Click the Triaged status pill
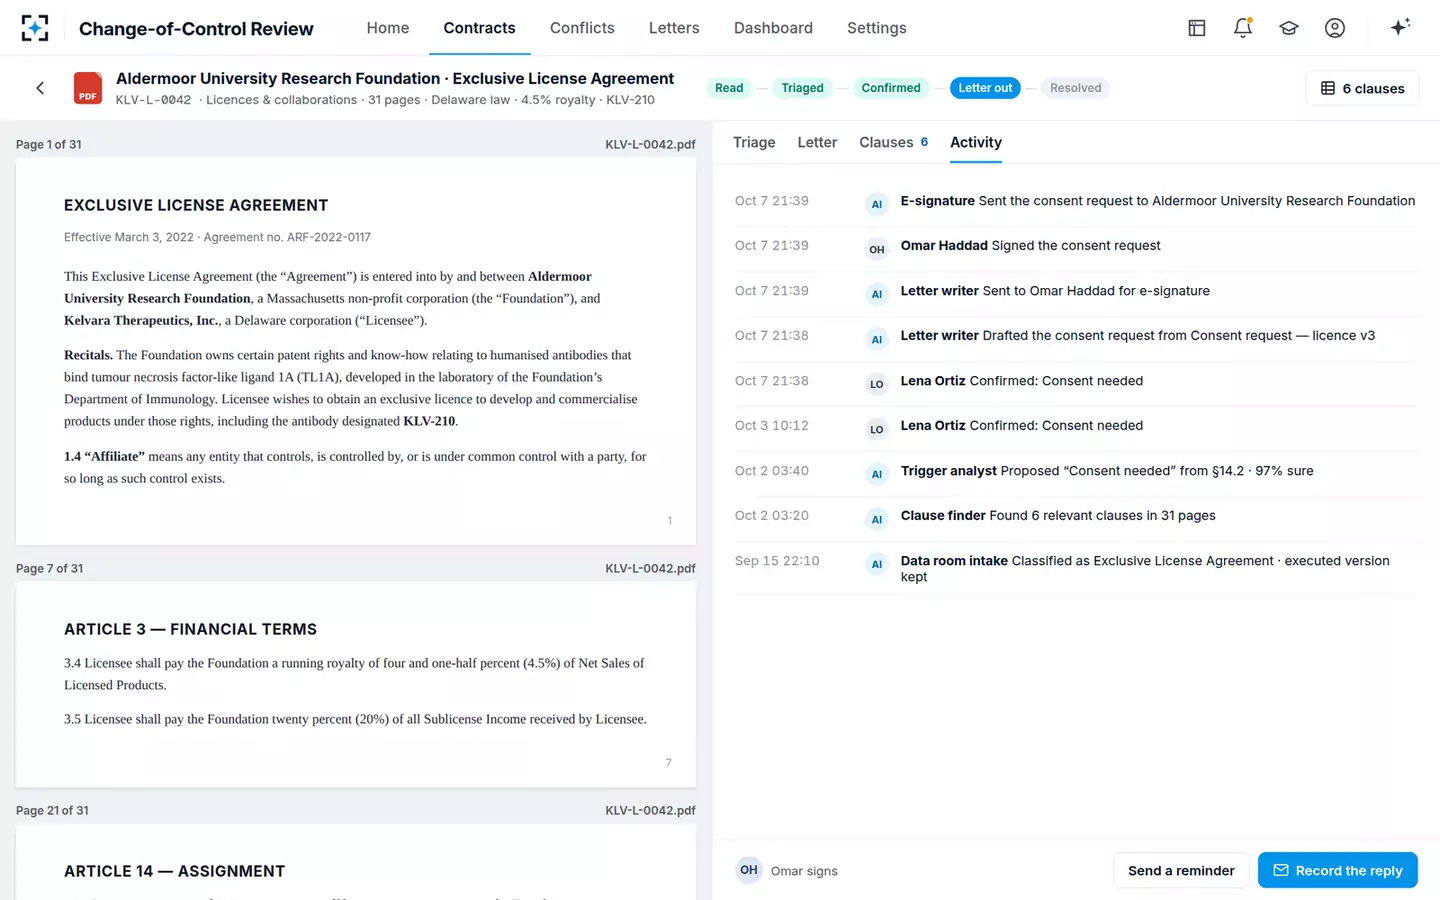 click(x=802, y=88)
